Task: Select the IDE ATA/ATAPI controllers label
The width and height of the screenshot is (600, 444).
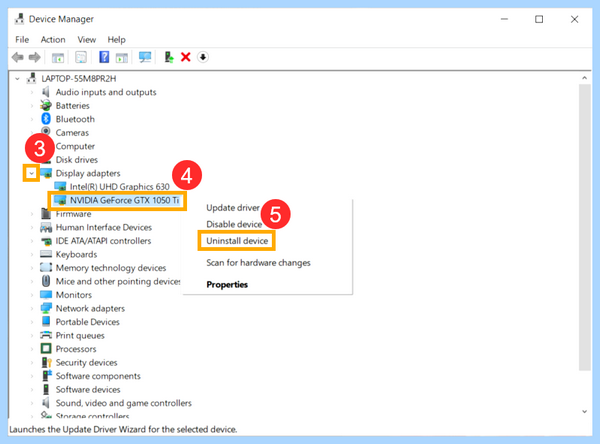Action: pos(103,241)
